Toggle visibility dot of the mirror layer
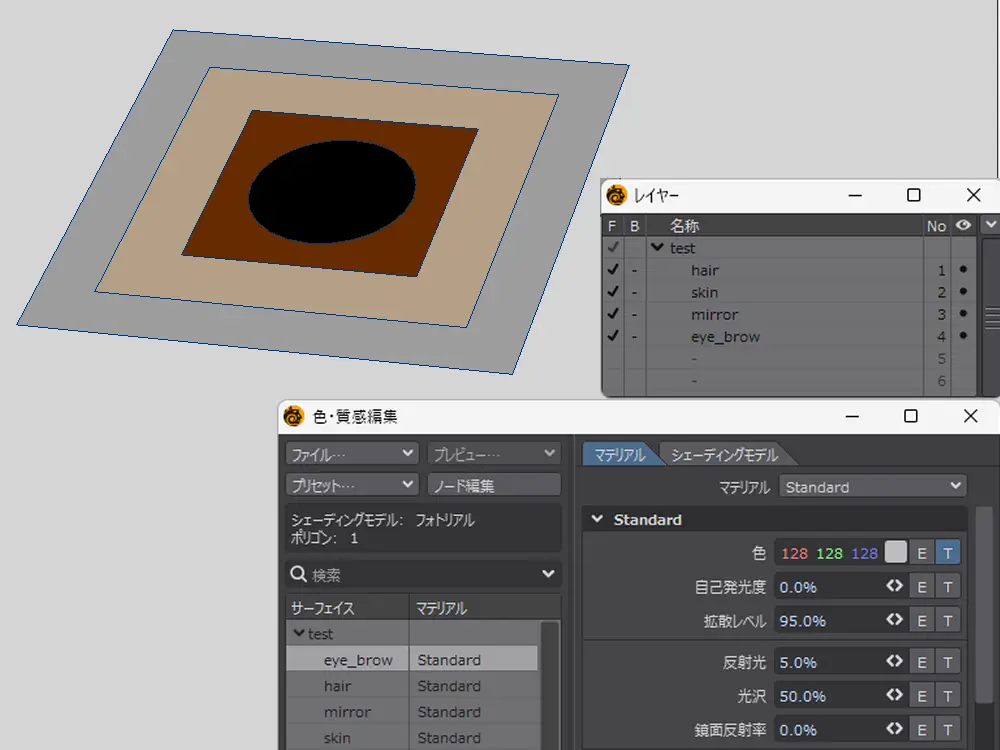The width and height of the screenshot is (1000, 750). (963, 315)
